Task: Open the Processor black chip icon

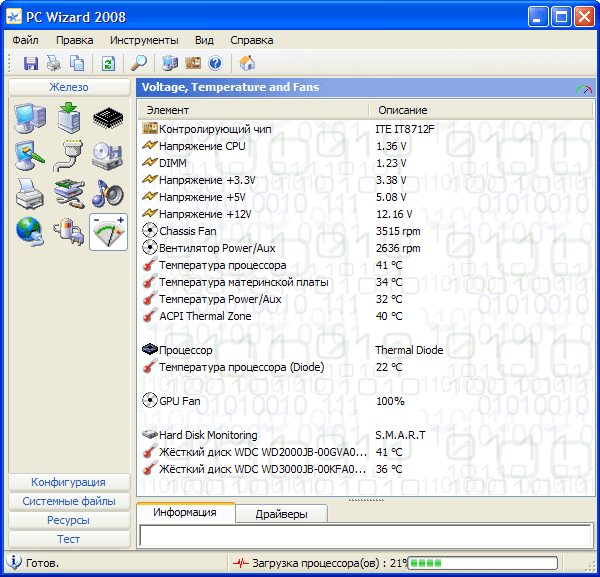Action: (108, 118)
